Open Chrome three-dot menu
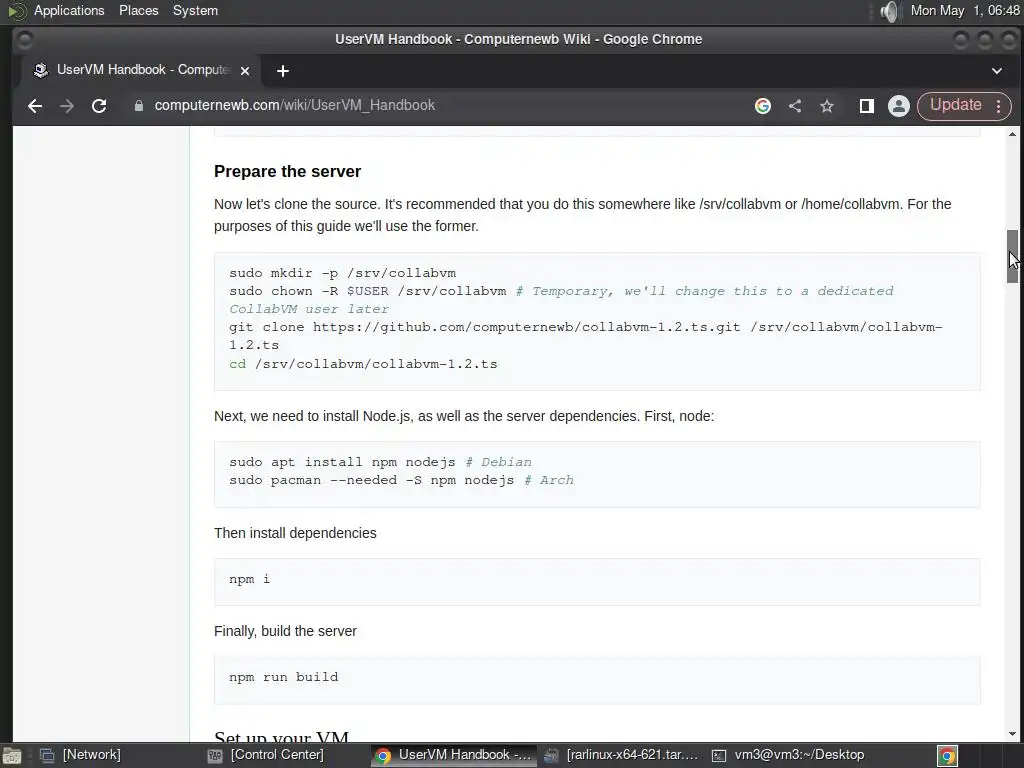The width and height of the screenshot is (1024, 768). (999, 106)
